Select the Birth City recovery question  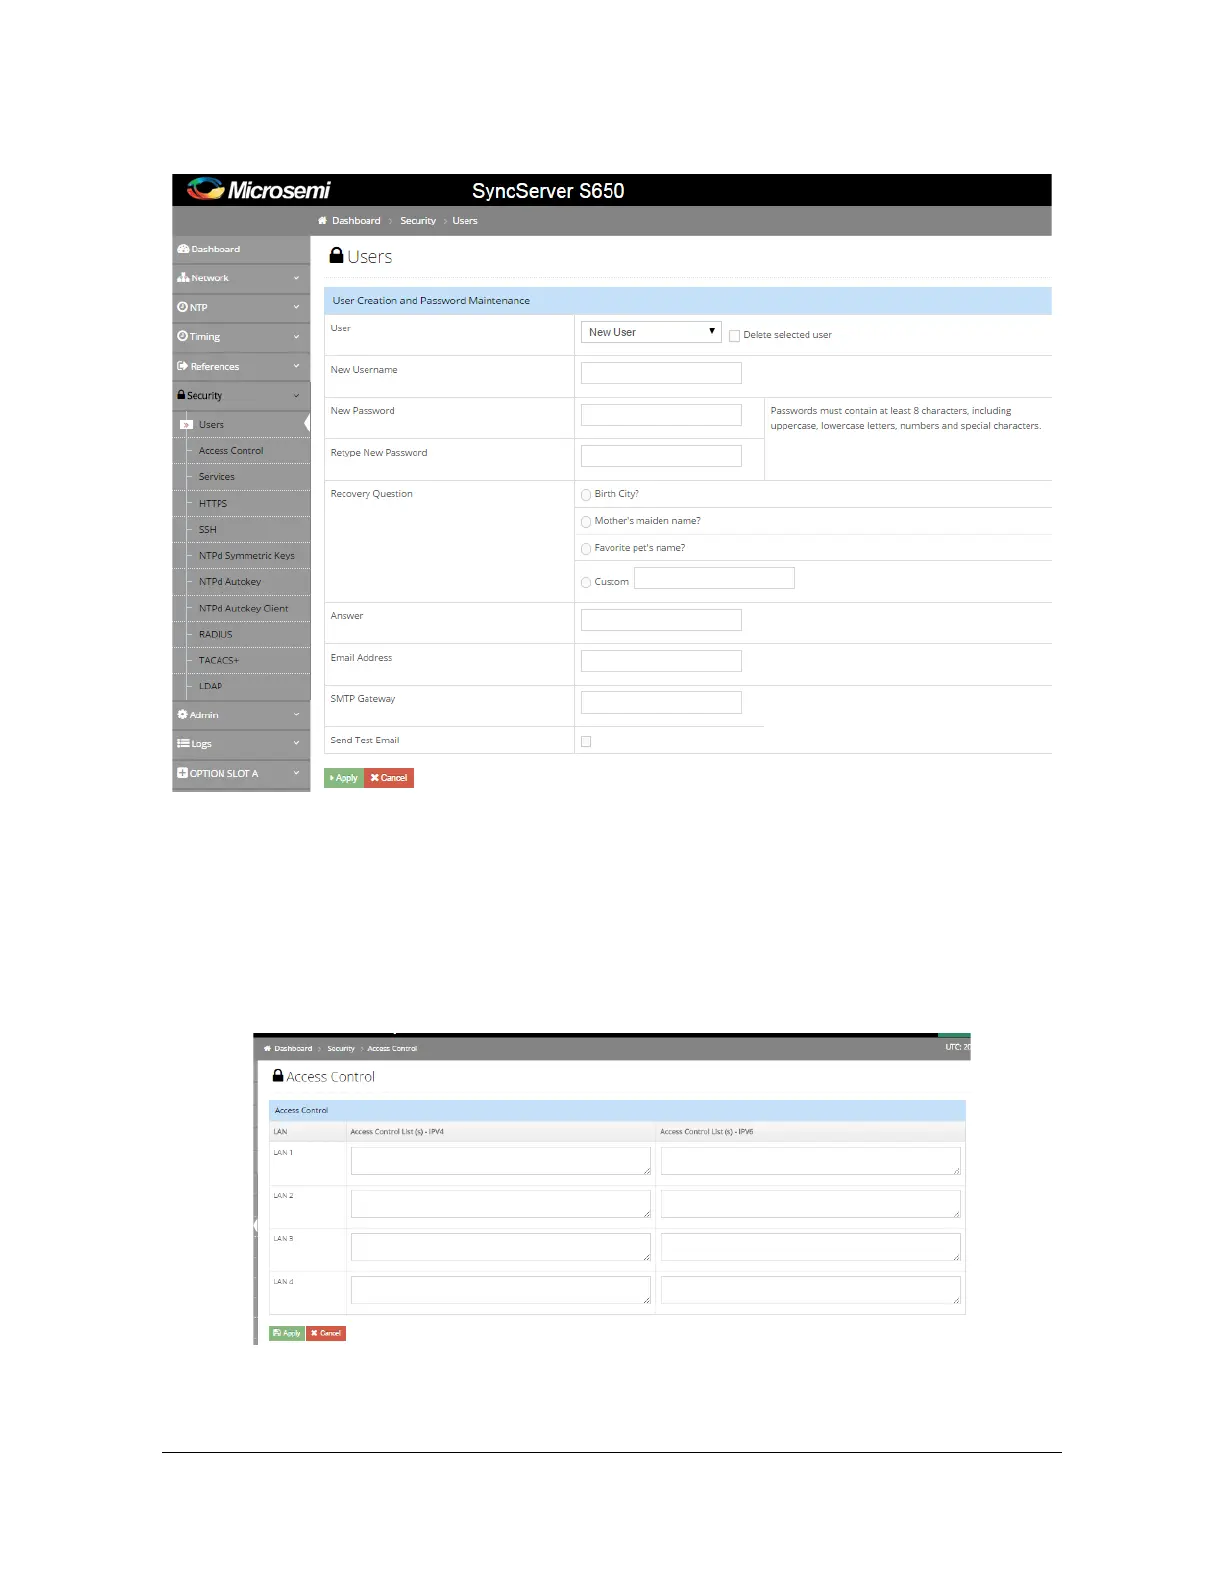coord(586,495)
